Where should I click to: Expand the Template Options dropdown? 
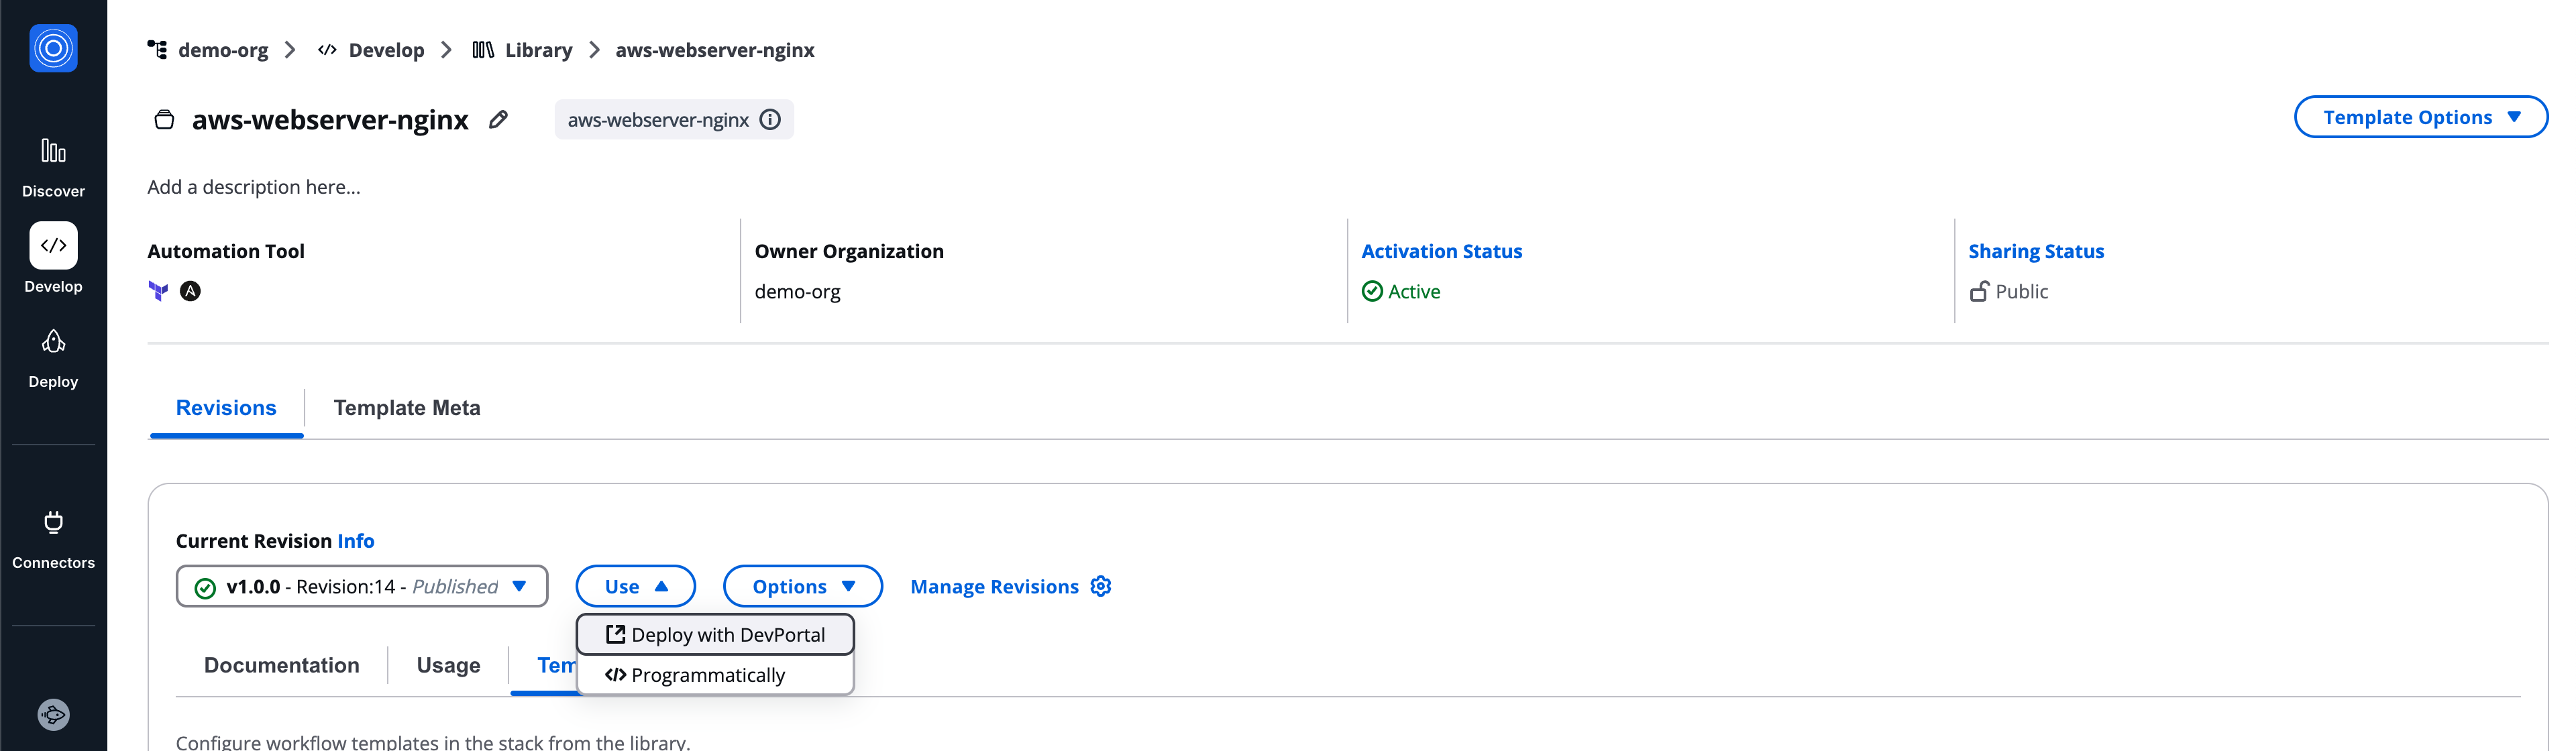coord(2420,117)
